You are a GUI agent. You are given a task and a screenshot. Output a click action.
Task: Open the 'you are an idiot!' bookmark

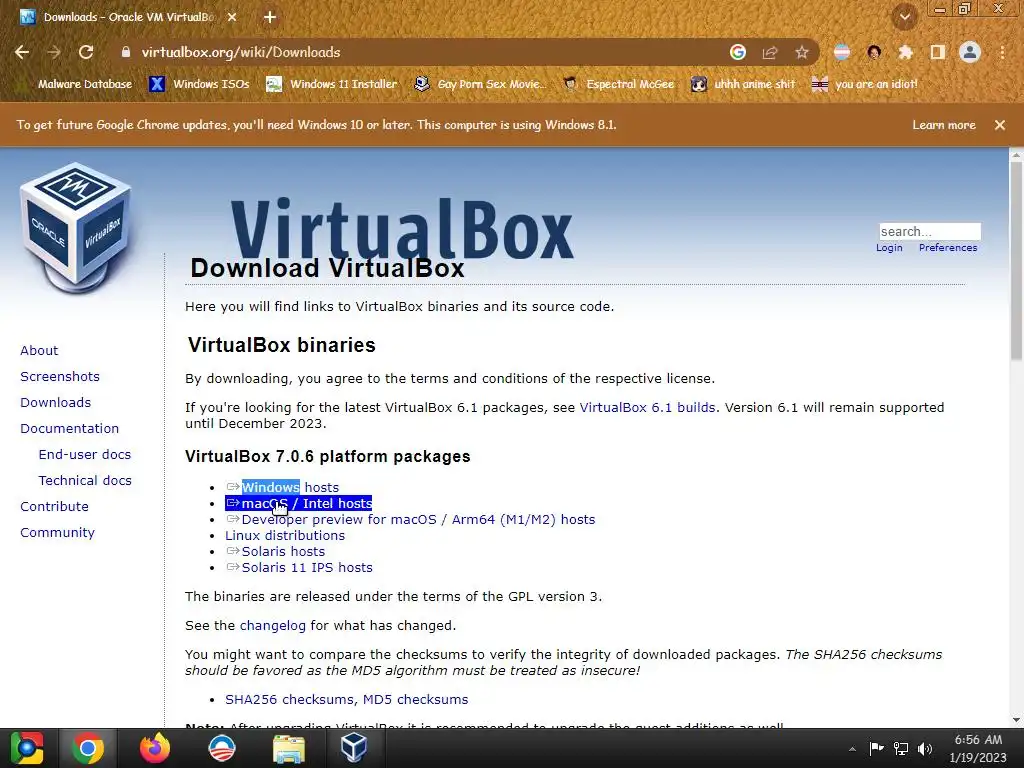coord(865,84)
